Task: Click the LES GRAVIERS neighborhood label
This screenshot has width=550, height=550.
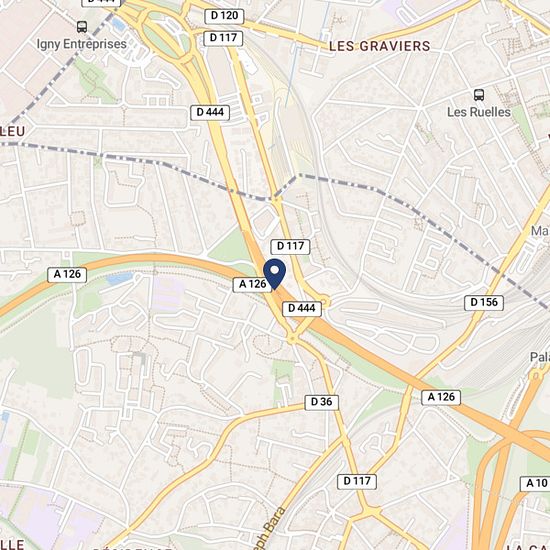Action: (x=380, y=46)
